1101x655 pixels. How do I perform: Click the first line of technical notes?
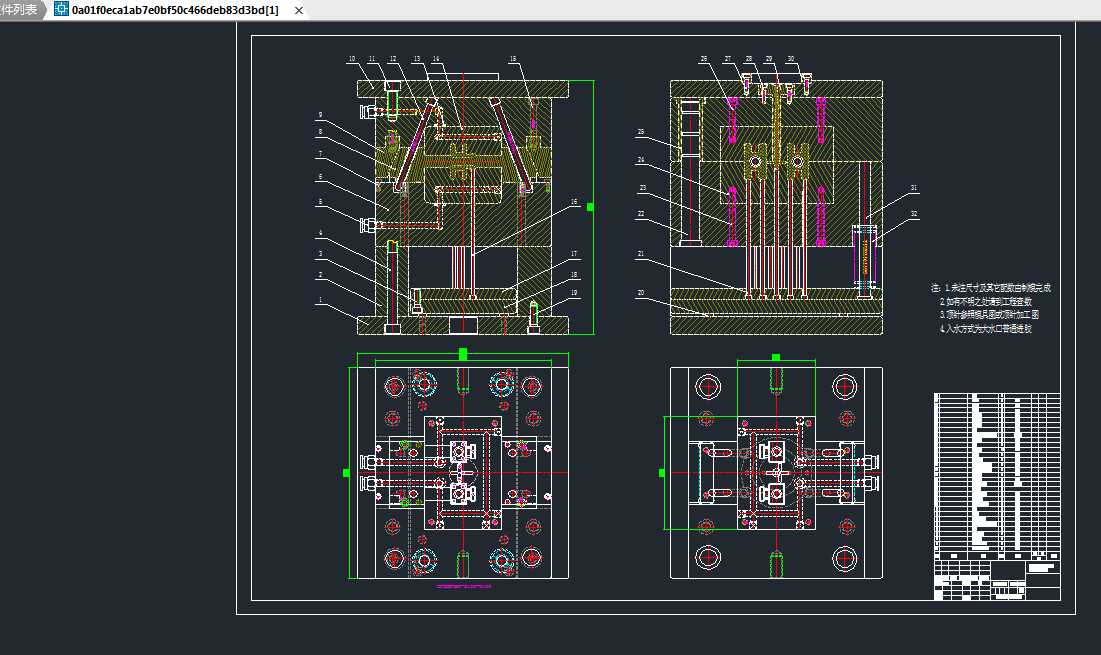pyautogui.click(x=990, y=288)
